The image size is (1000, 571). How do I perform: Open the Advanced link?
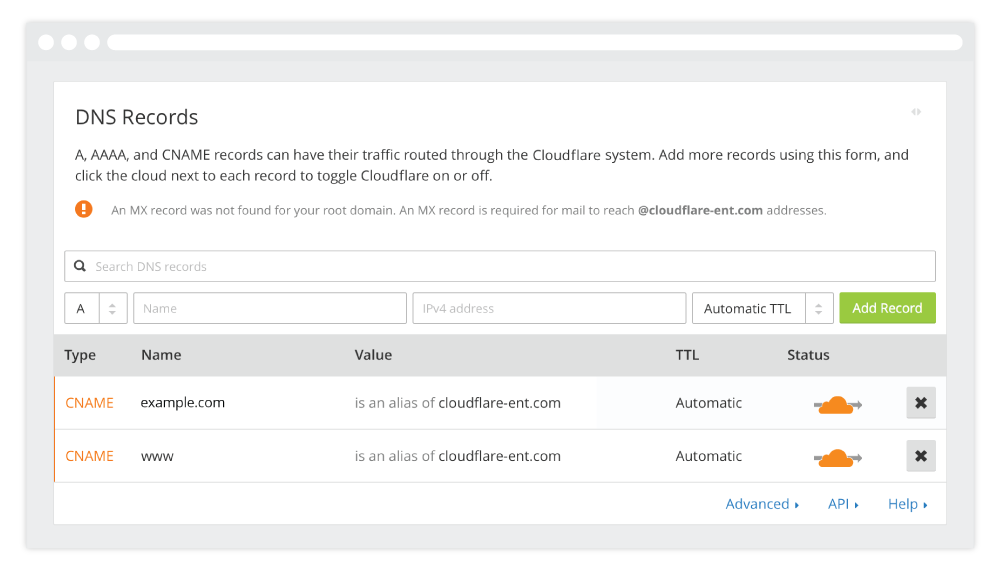[x=762, y=504]
